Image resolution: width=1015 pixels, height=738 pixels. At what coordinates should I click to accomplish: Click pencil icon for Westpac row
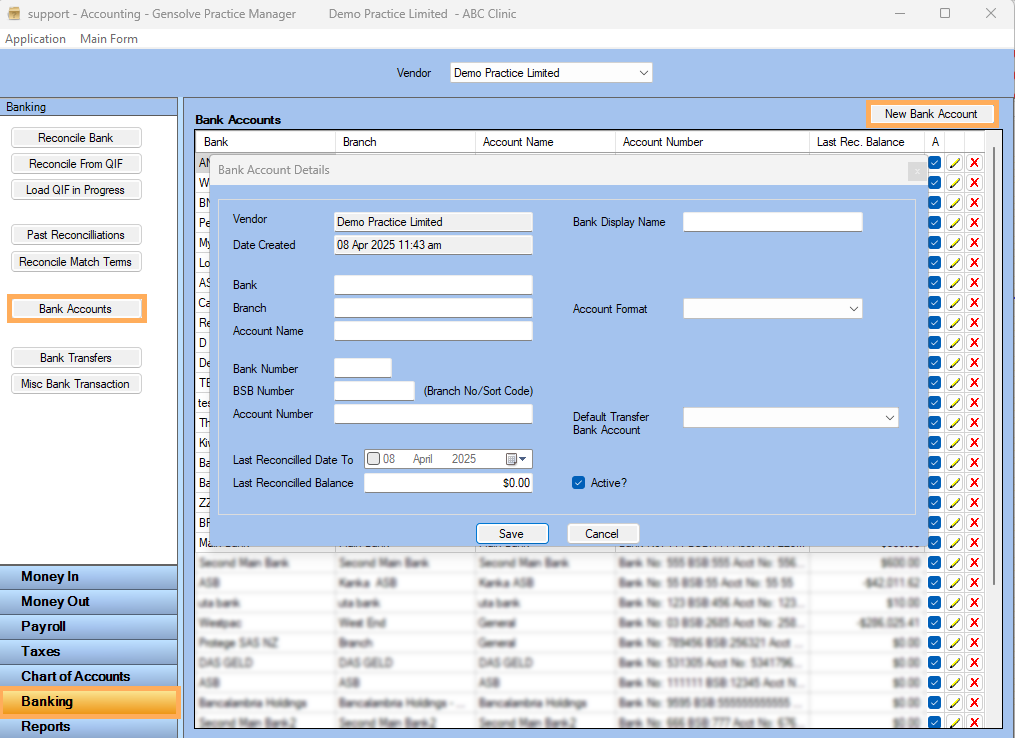954,623
